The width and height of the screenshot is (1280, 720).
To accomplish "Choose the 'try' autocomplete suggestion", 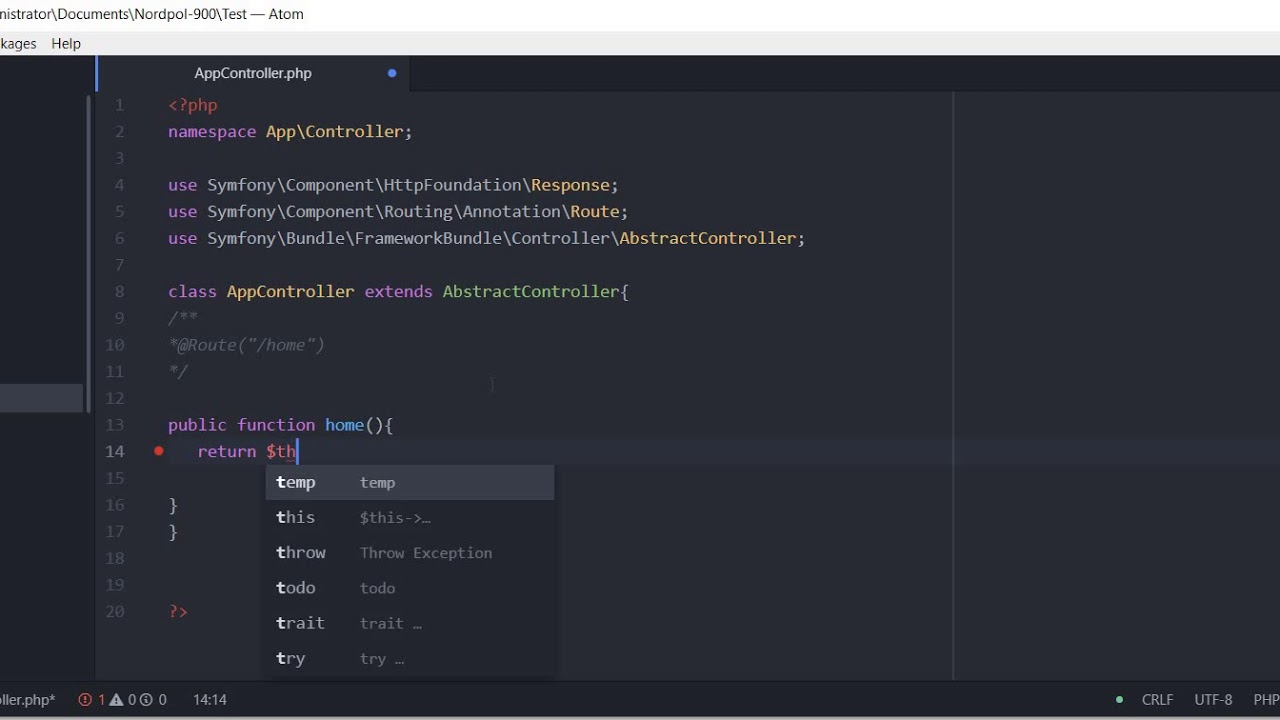I will [409, 658].
